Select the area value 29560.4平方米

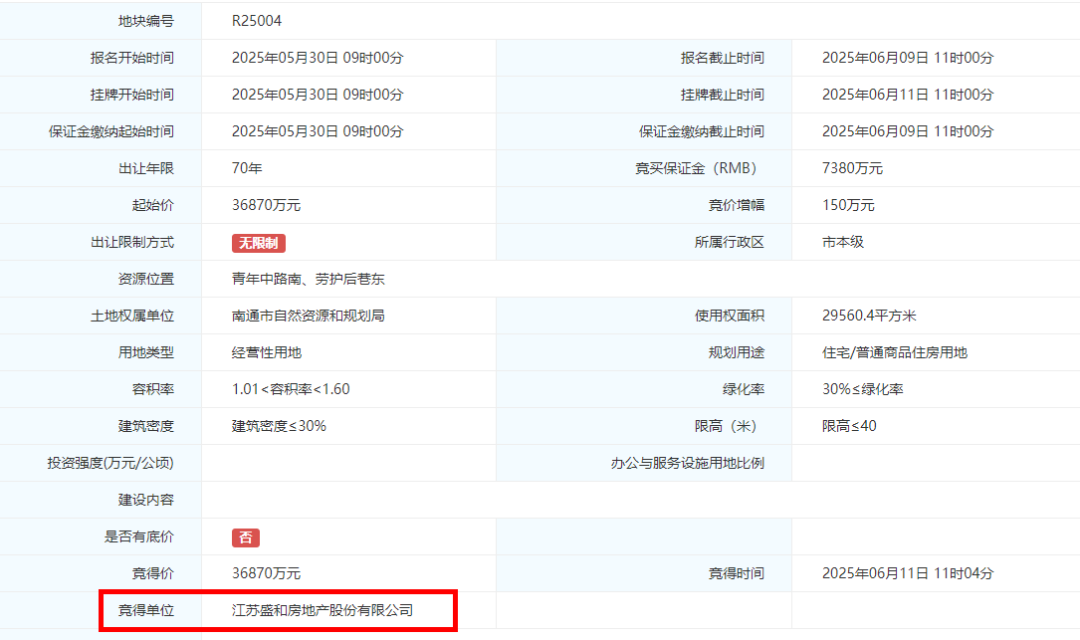coord(869,316)
